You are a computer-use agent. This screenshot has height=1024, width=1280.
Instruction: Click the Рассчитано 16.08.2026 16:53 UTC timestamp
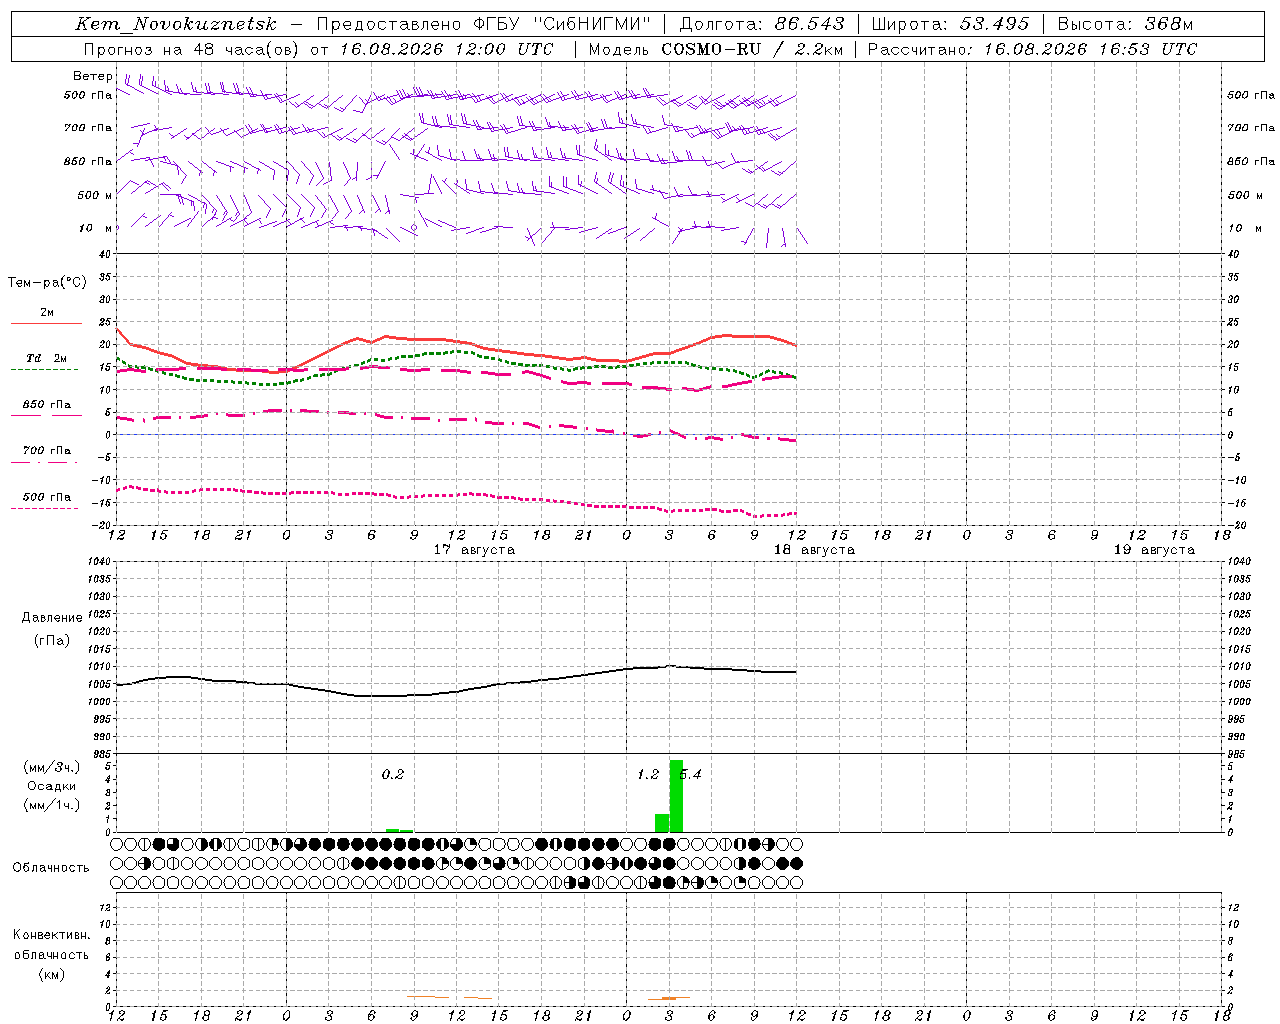pyautogui.click(x=1032, y=49)
